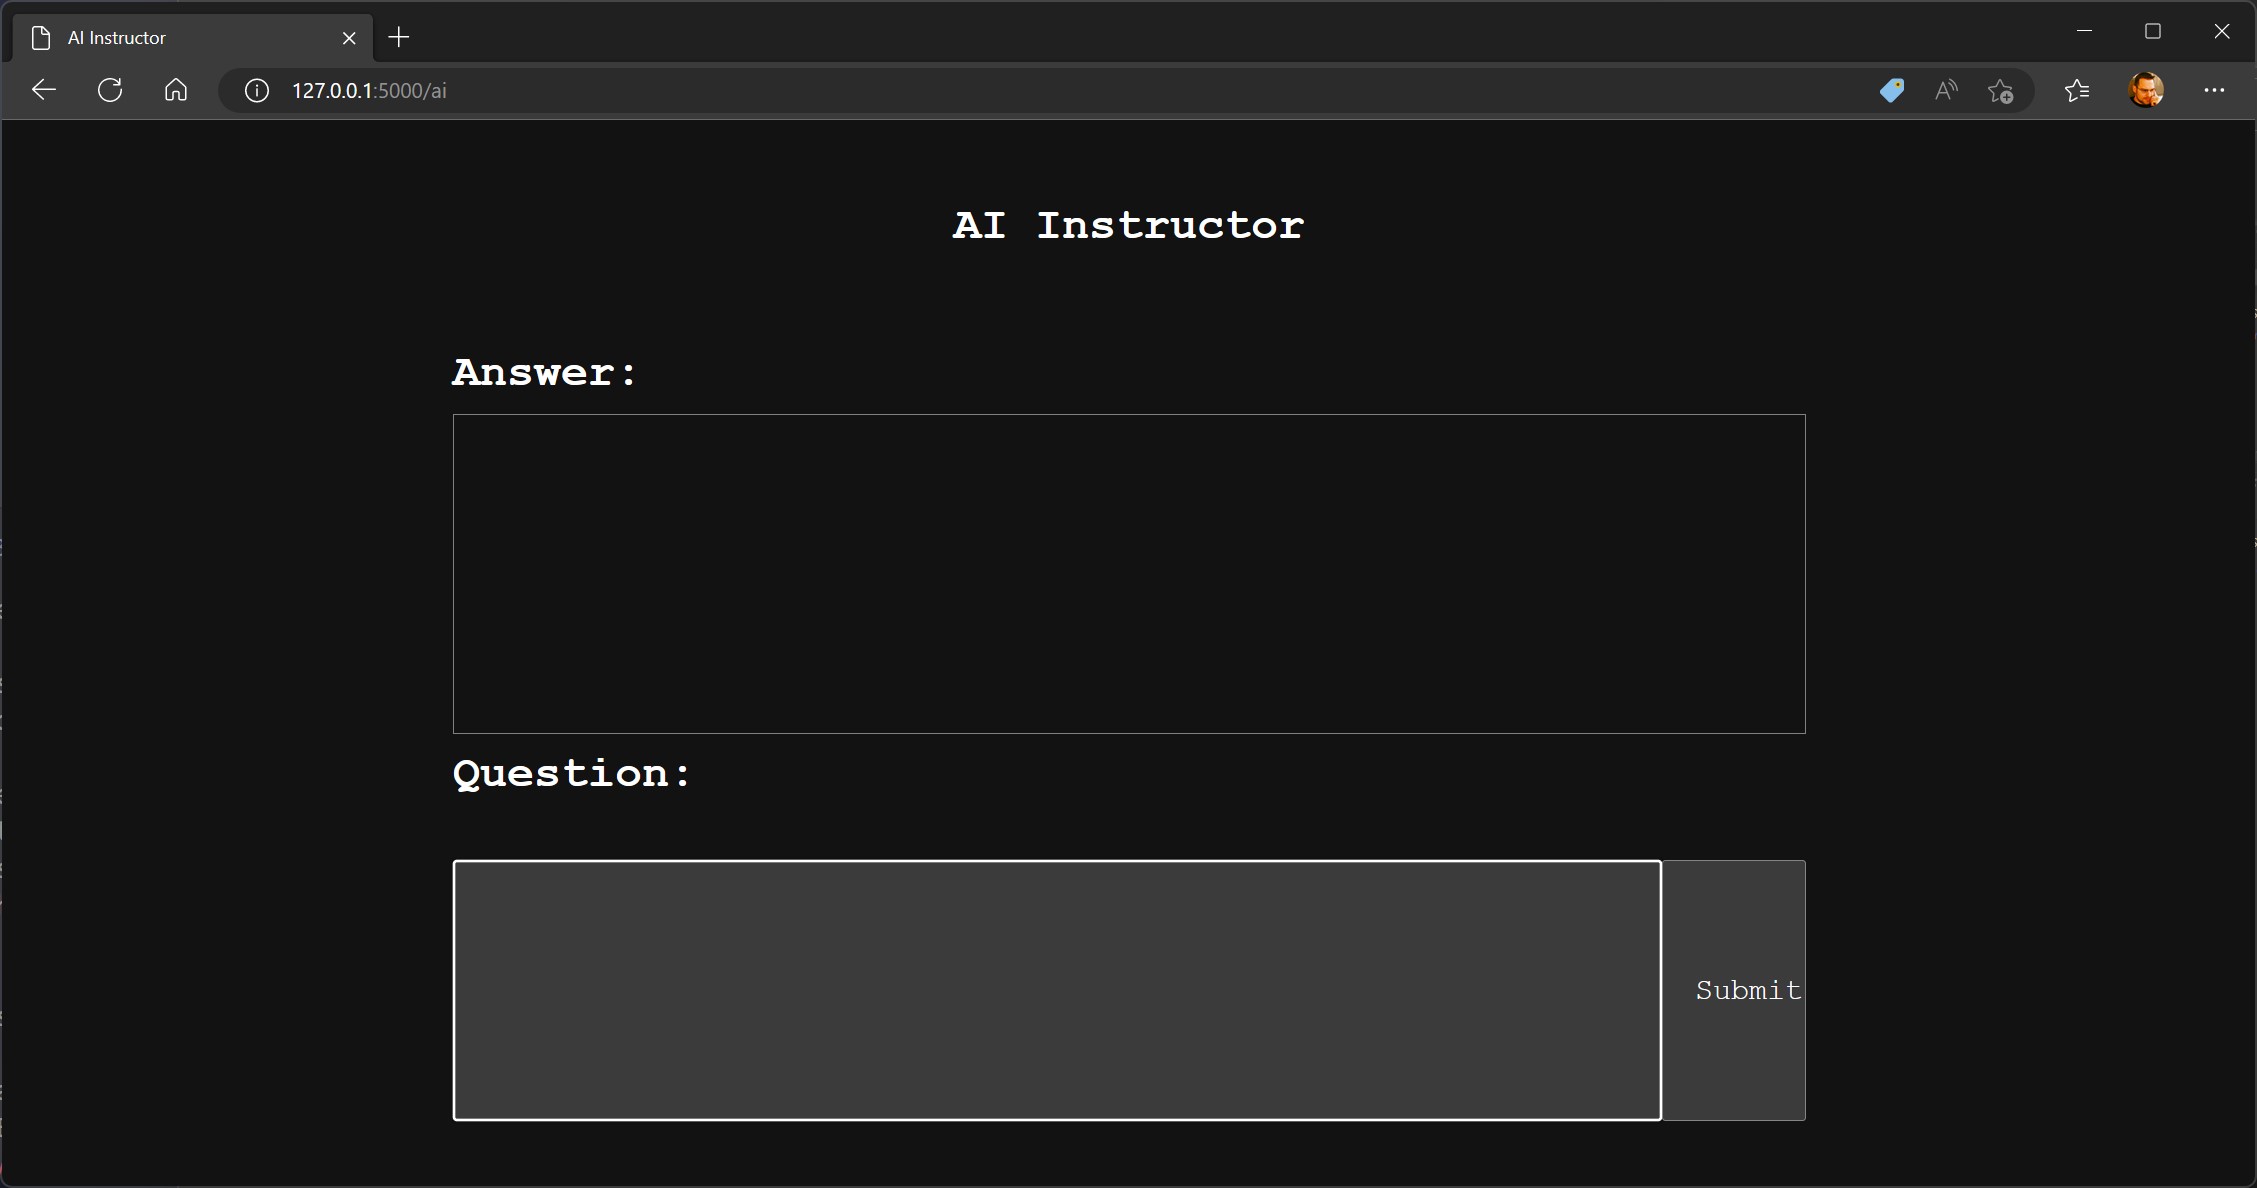Start Read Aloud for this page

coord(1947,90)
